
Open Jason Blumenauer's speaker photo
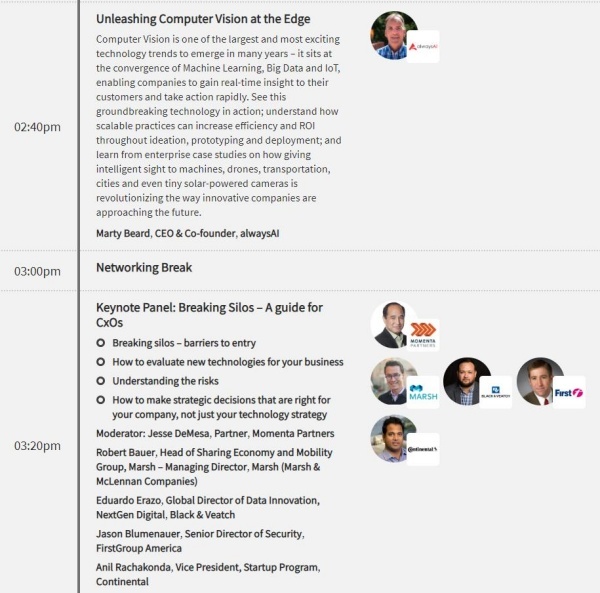(540, 381)
